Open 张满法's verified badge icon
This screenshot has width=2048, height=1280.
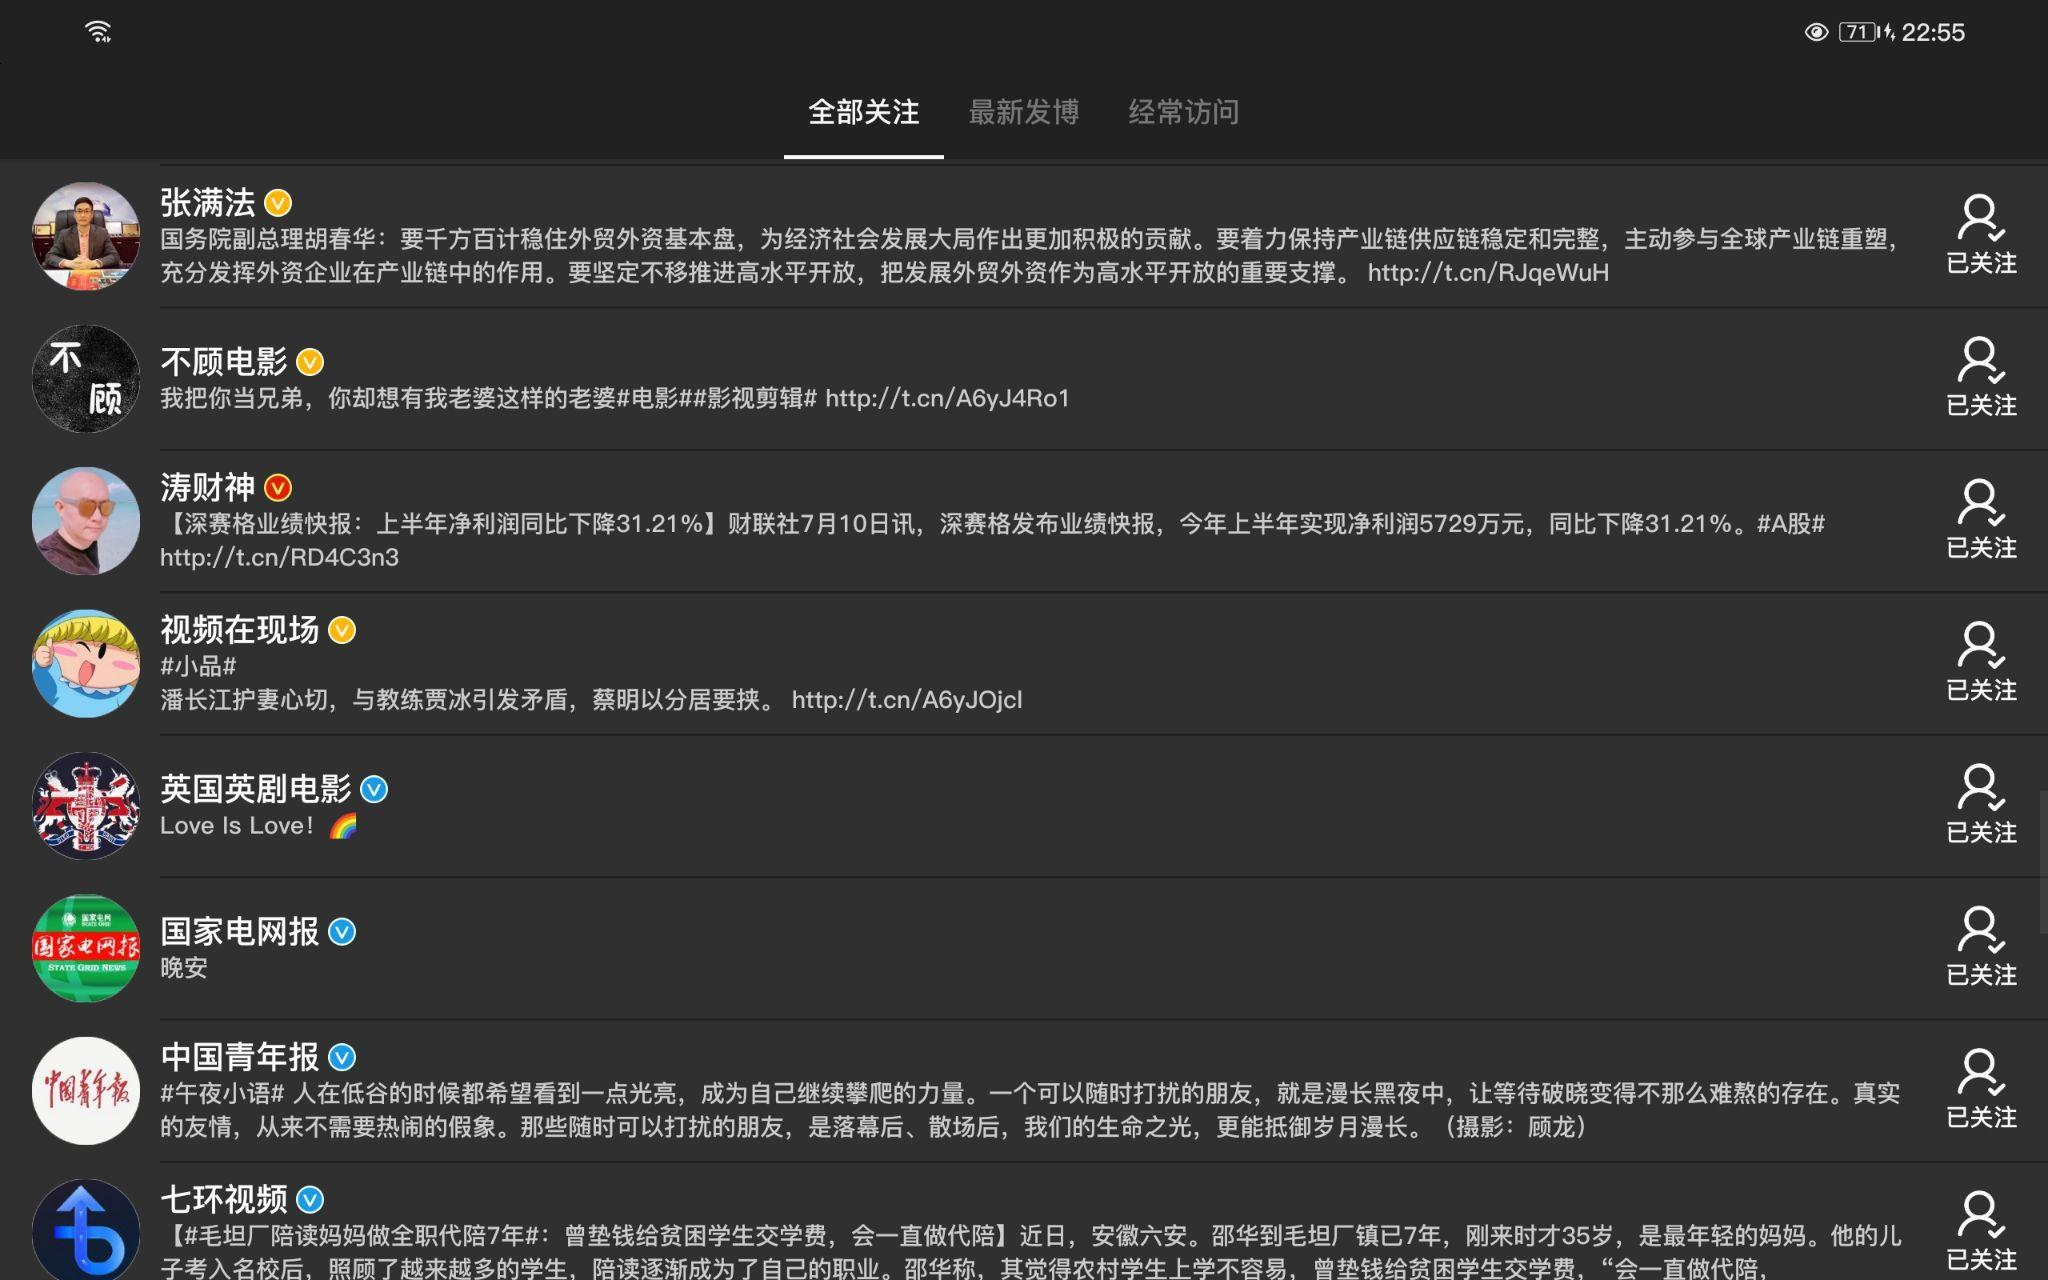click(x=277, y=202)
